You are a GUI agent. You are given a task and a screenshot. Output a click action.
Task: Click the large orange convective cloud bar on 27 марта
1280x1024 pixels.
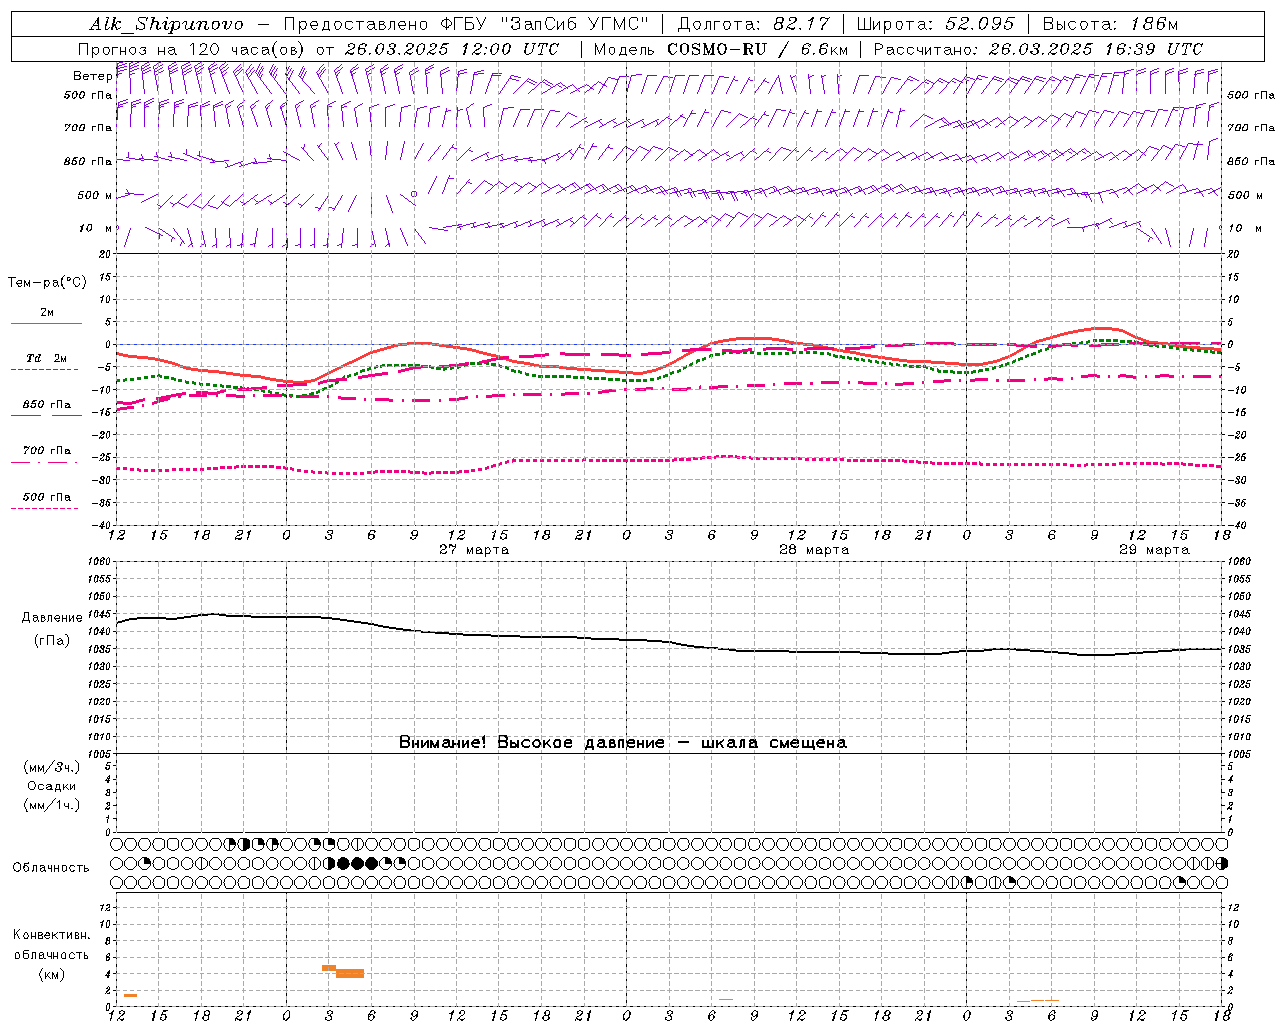(350, 973)
